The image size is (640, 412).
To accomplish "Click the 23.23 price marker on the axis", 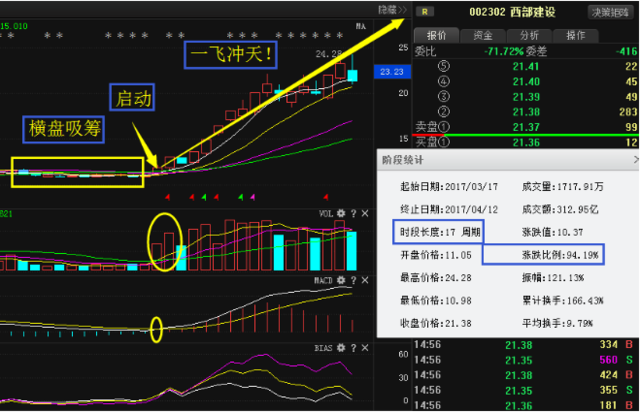I will coord(392,72).
